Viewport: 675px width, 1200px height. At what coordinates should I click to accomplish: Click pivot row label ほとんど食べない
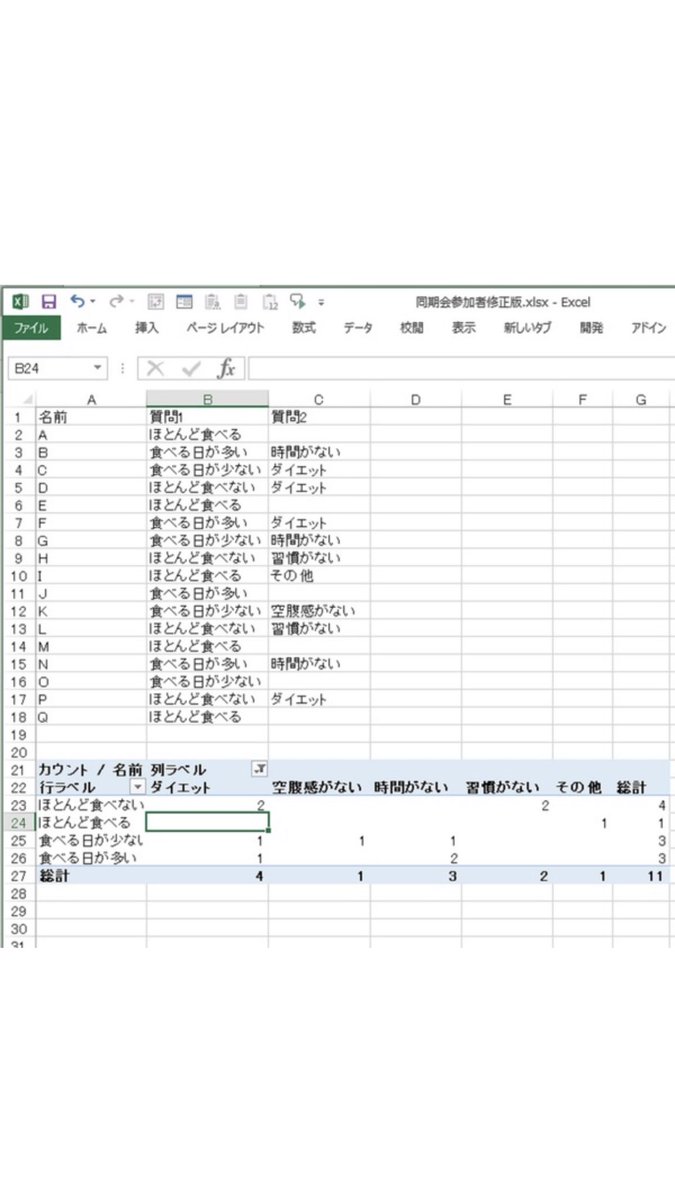pyautogui.click(x=91, y=804)
